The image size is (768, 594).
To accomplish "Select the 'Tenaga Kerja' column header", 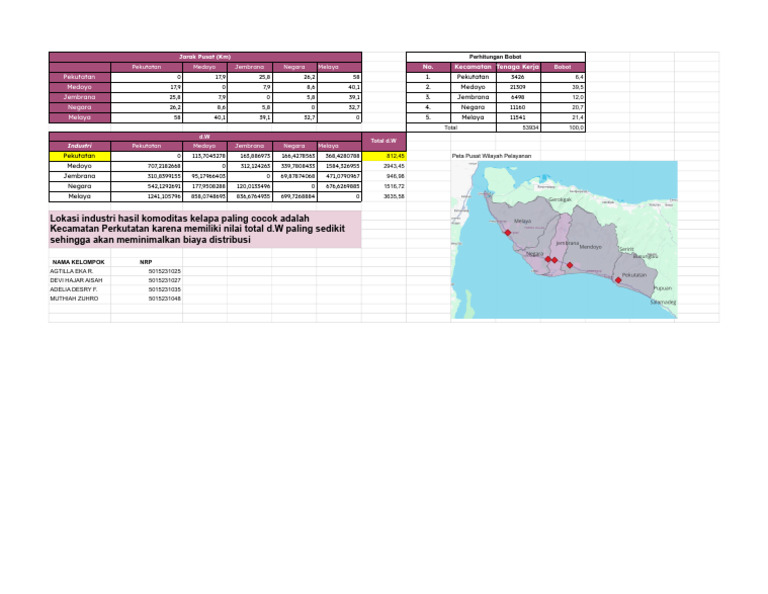I will coord(518,67).
